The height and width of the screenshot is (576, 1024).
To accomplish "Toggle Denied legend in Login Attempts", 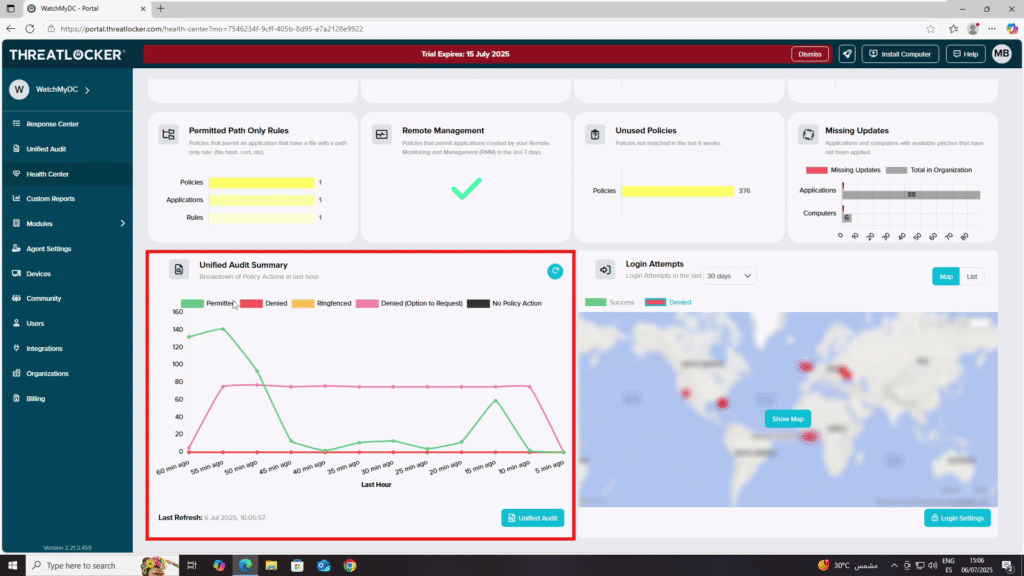I will point(667,302).
